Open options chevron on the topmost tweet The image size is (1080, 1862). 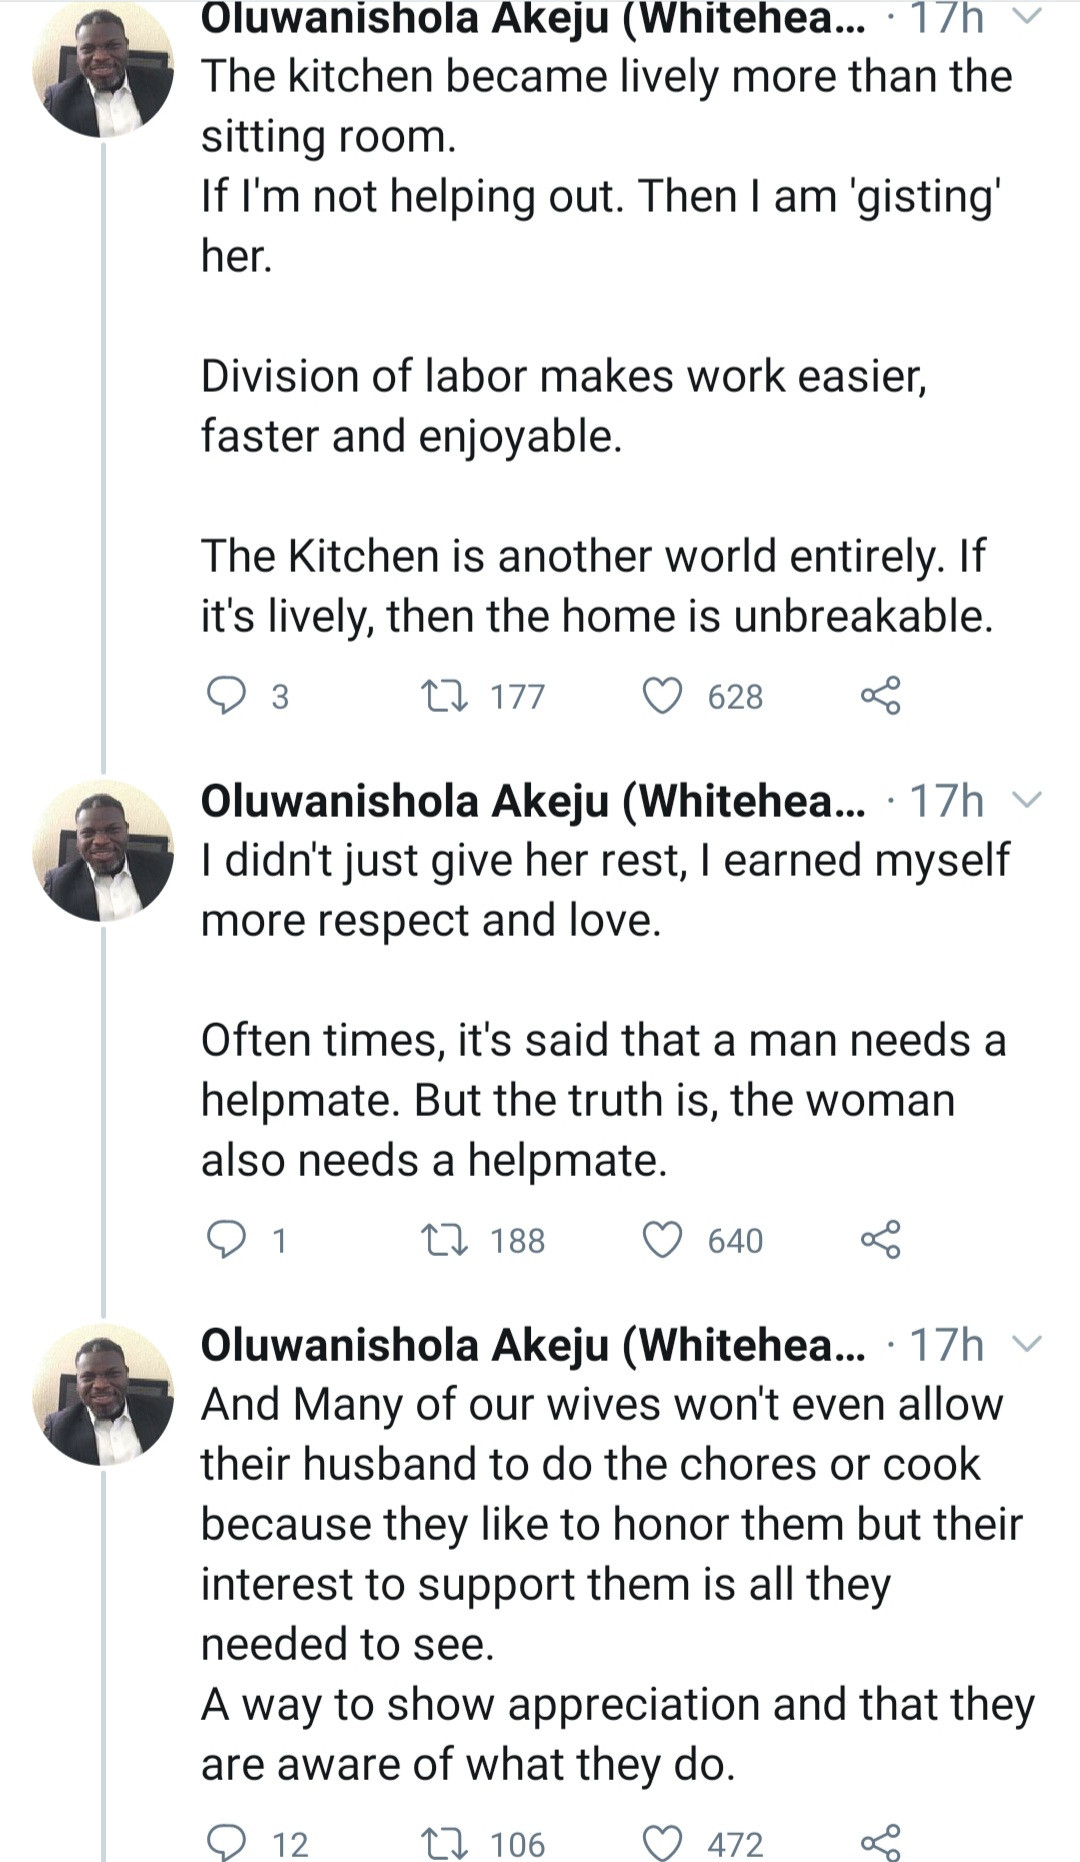point(1027,16)
